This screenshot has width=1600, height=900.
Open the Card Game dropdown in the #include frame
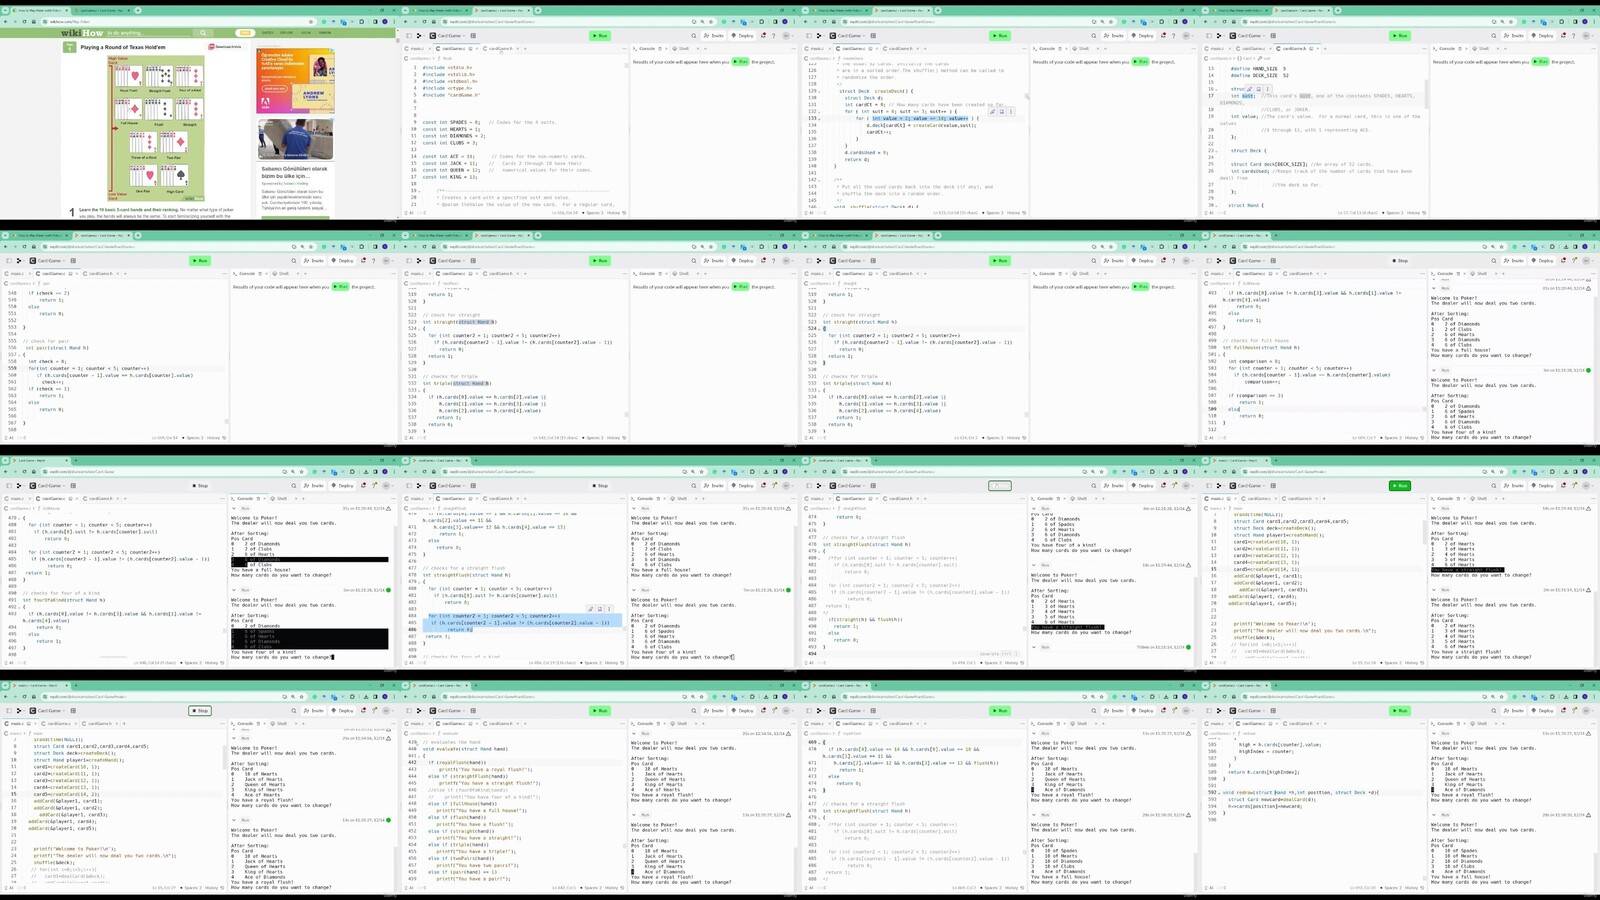coord(449,36)
